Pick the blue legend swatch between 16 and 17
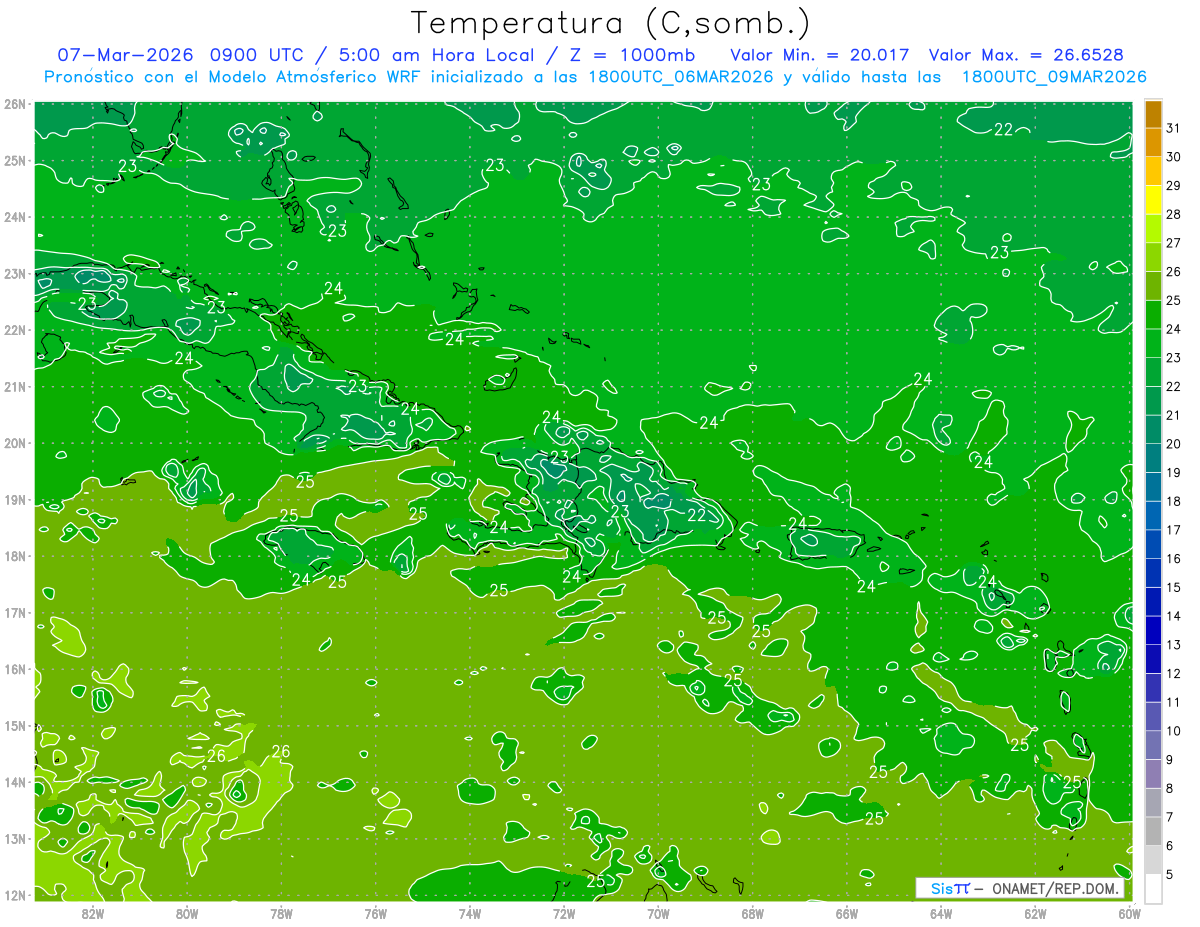Image resolution: width=1200 pixels, height=927 pixels. pos(1153,544)
